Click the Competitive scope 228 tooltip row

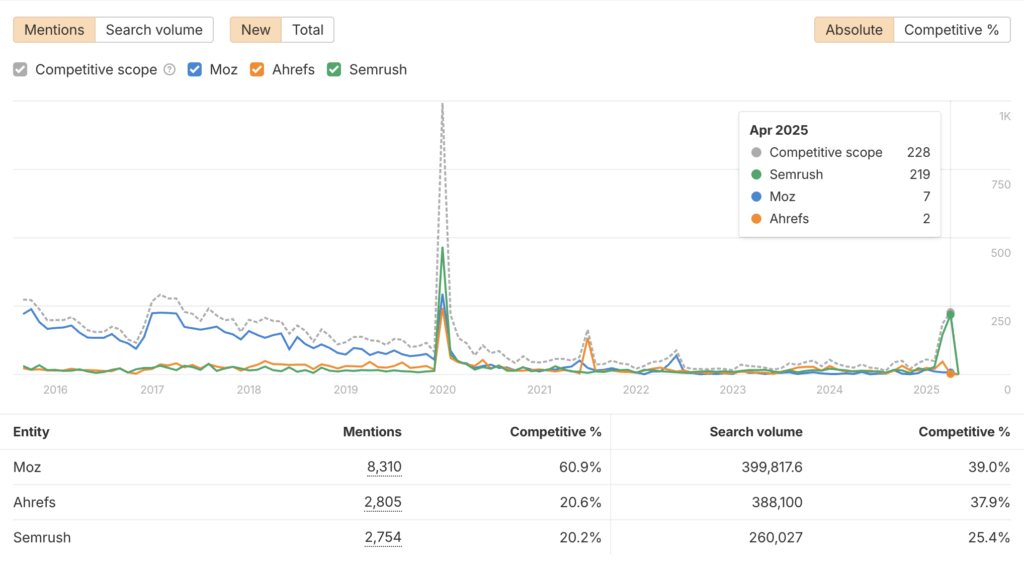tap(840, 152)
